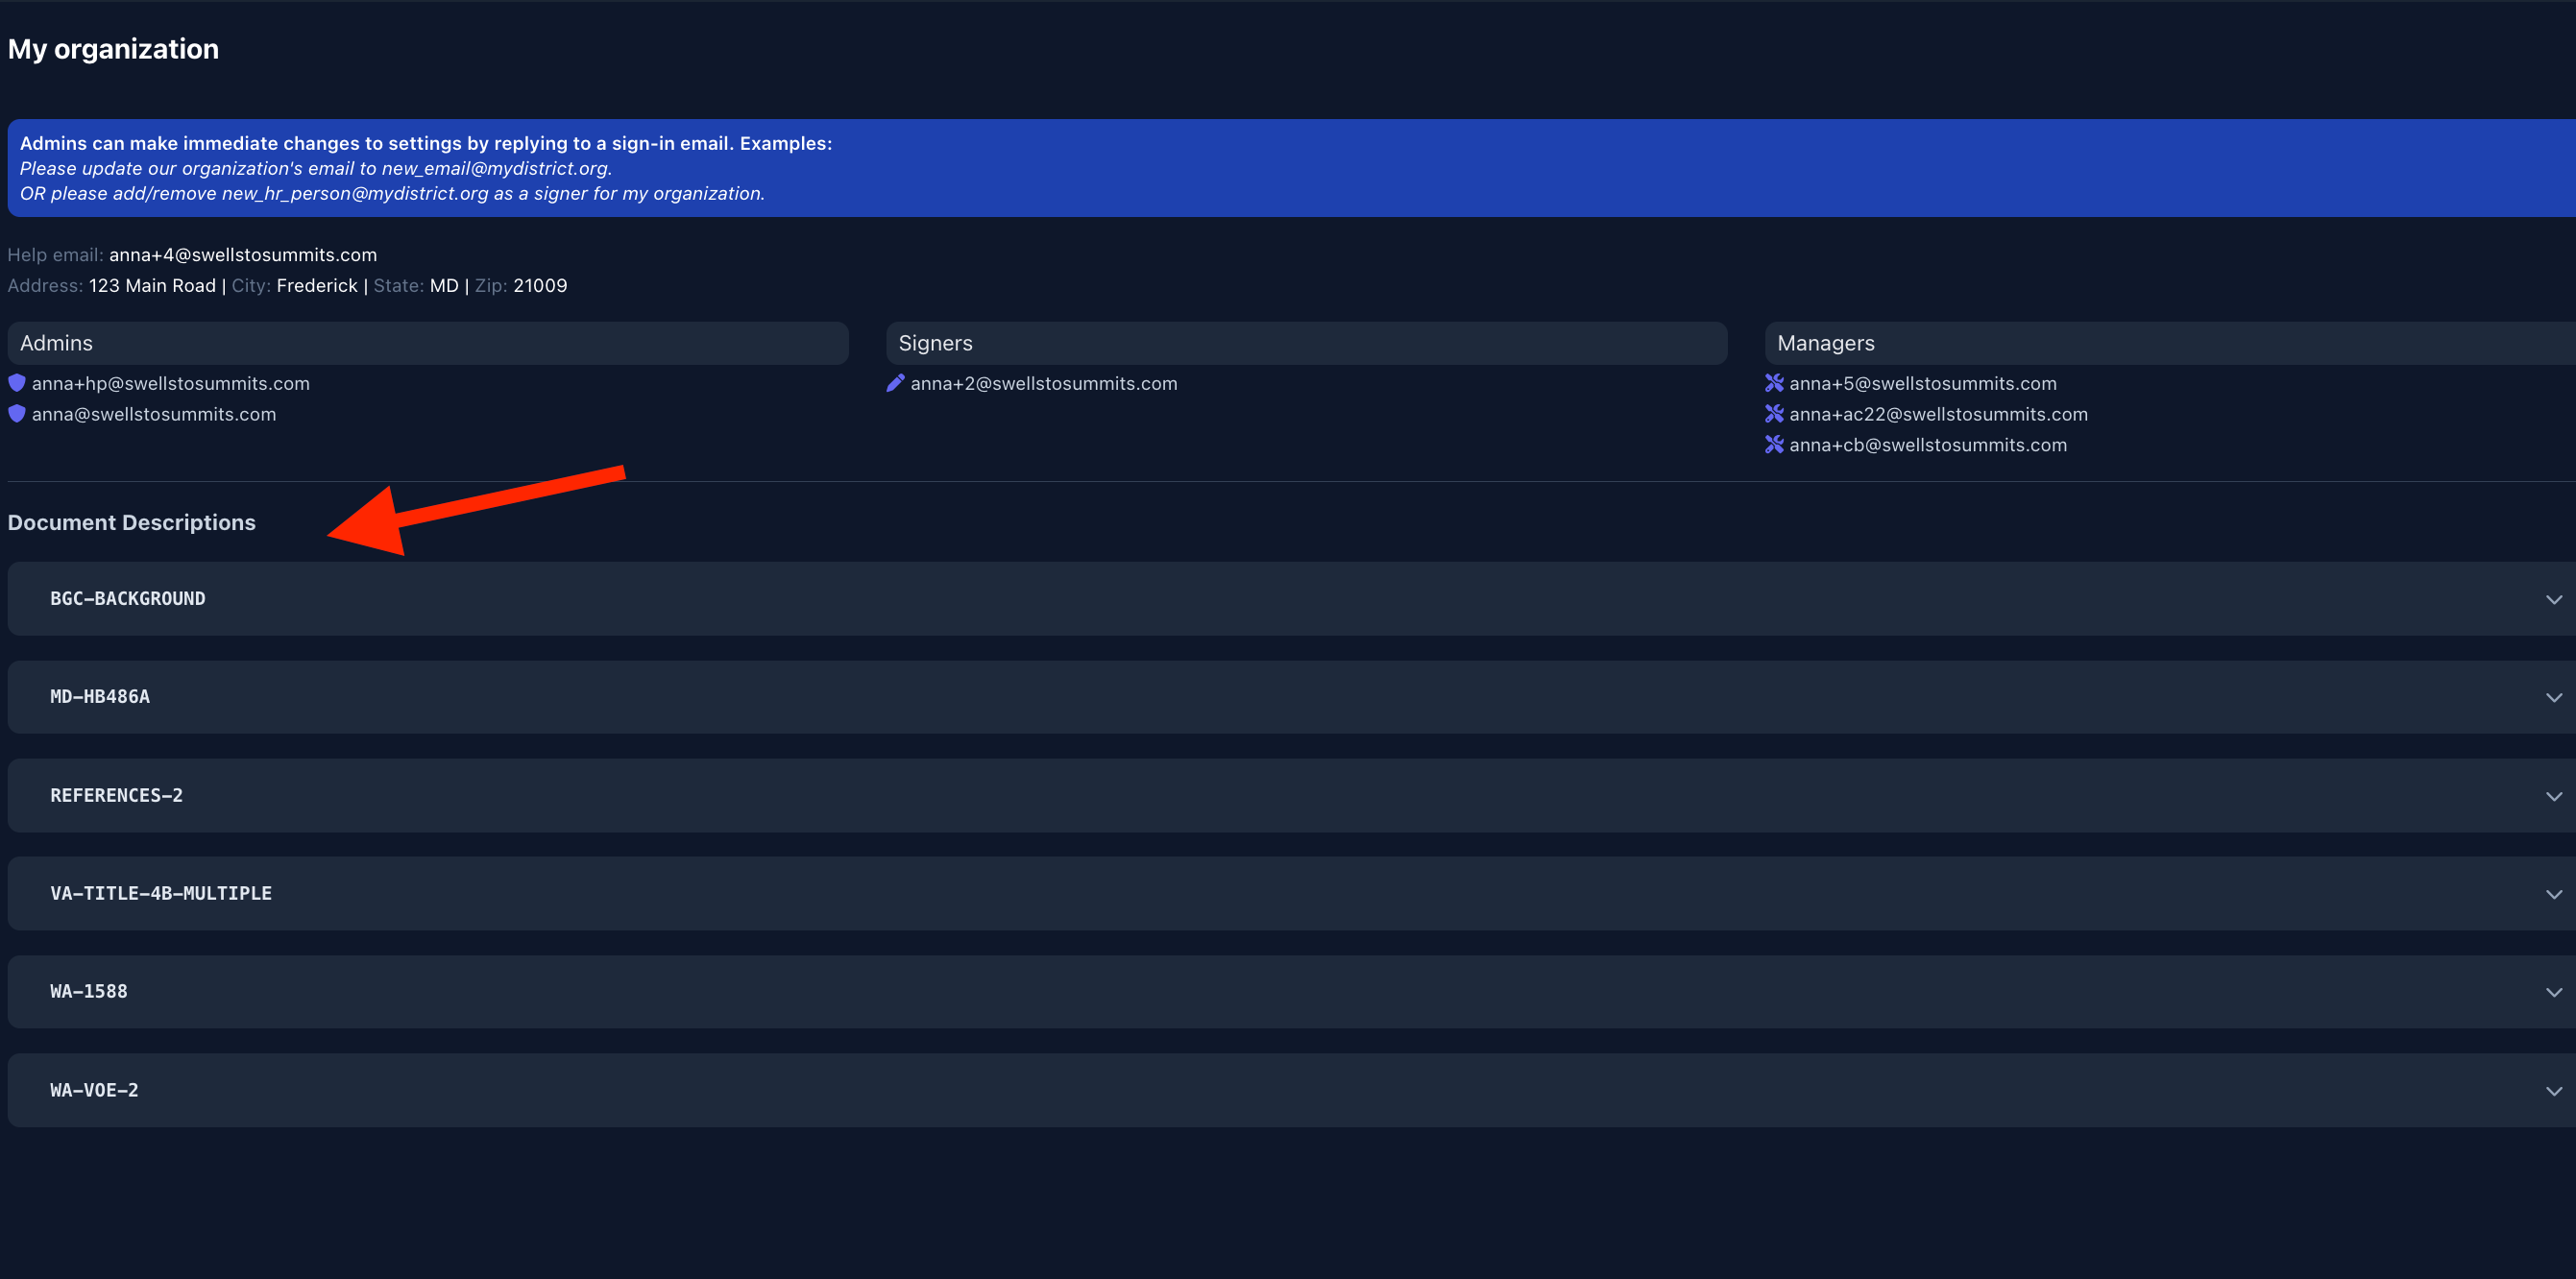This screenshot has height=1279, width=2576.
Task: Expand the REFERENCES-2 chevron arrow
Action: pyautogui.click(x=2553, y=796)
